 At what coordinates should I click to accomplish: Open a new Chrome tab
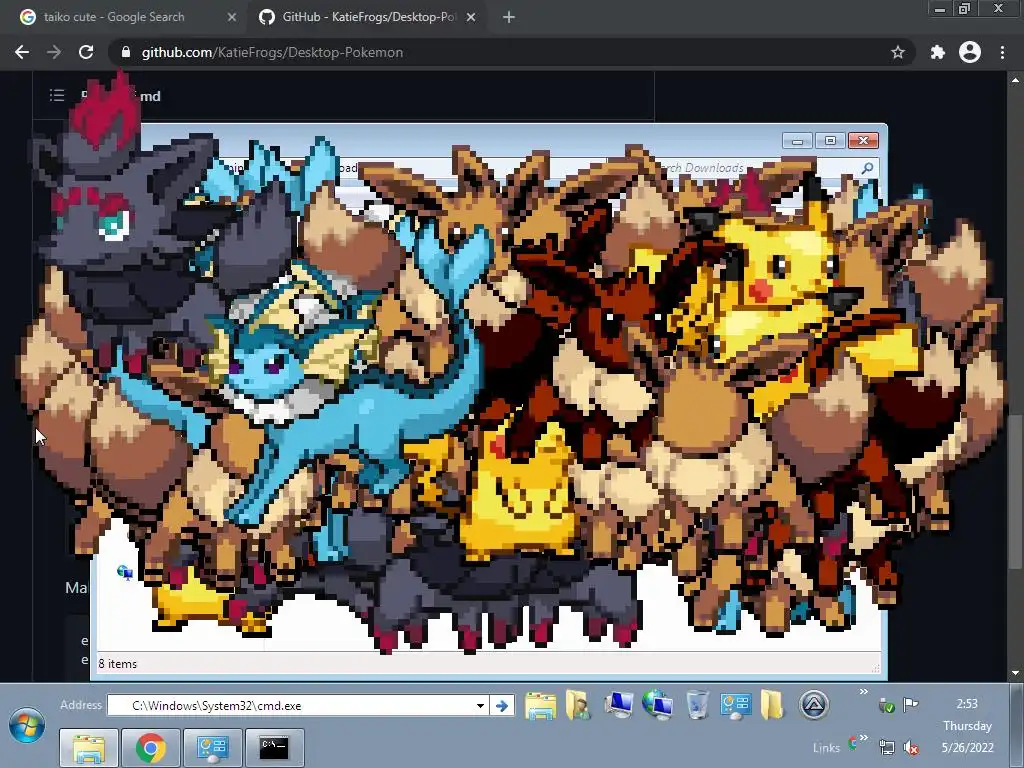click(x=509, y=17)
